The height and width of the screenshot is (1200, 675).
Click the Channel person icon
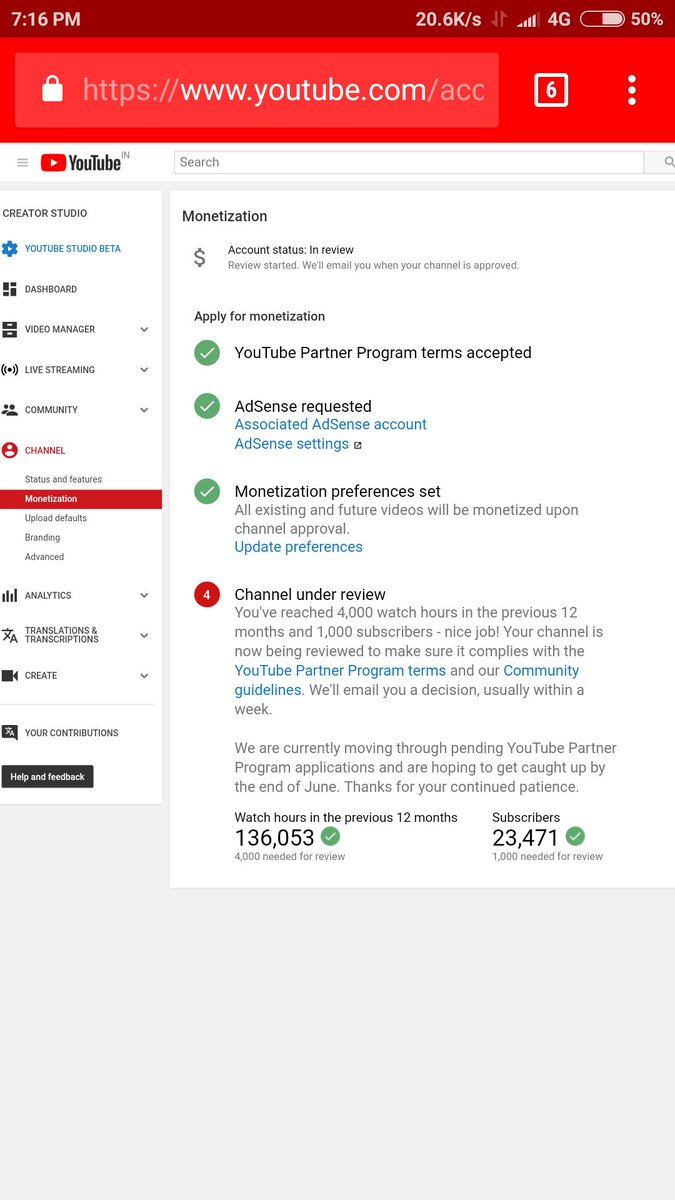click(x=10, y=450)
